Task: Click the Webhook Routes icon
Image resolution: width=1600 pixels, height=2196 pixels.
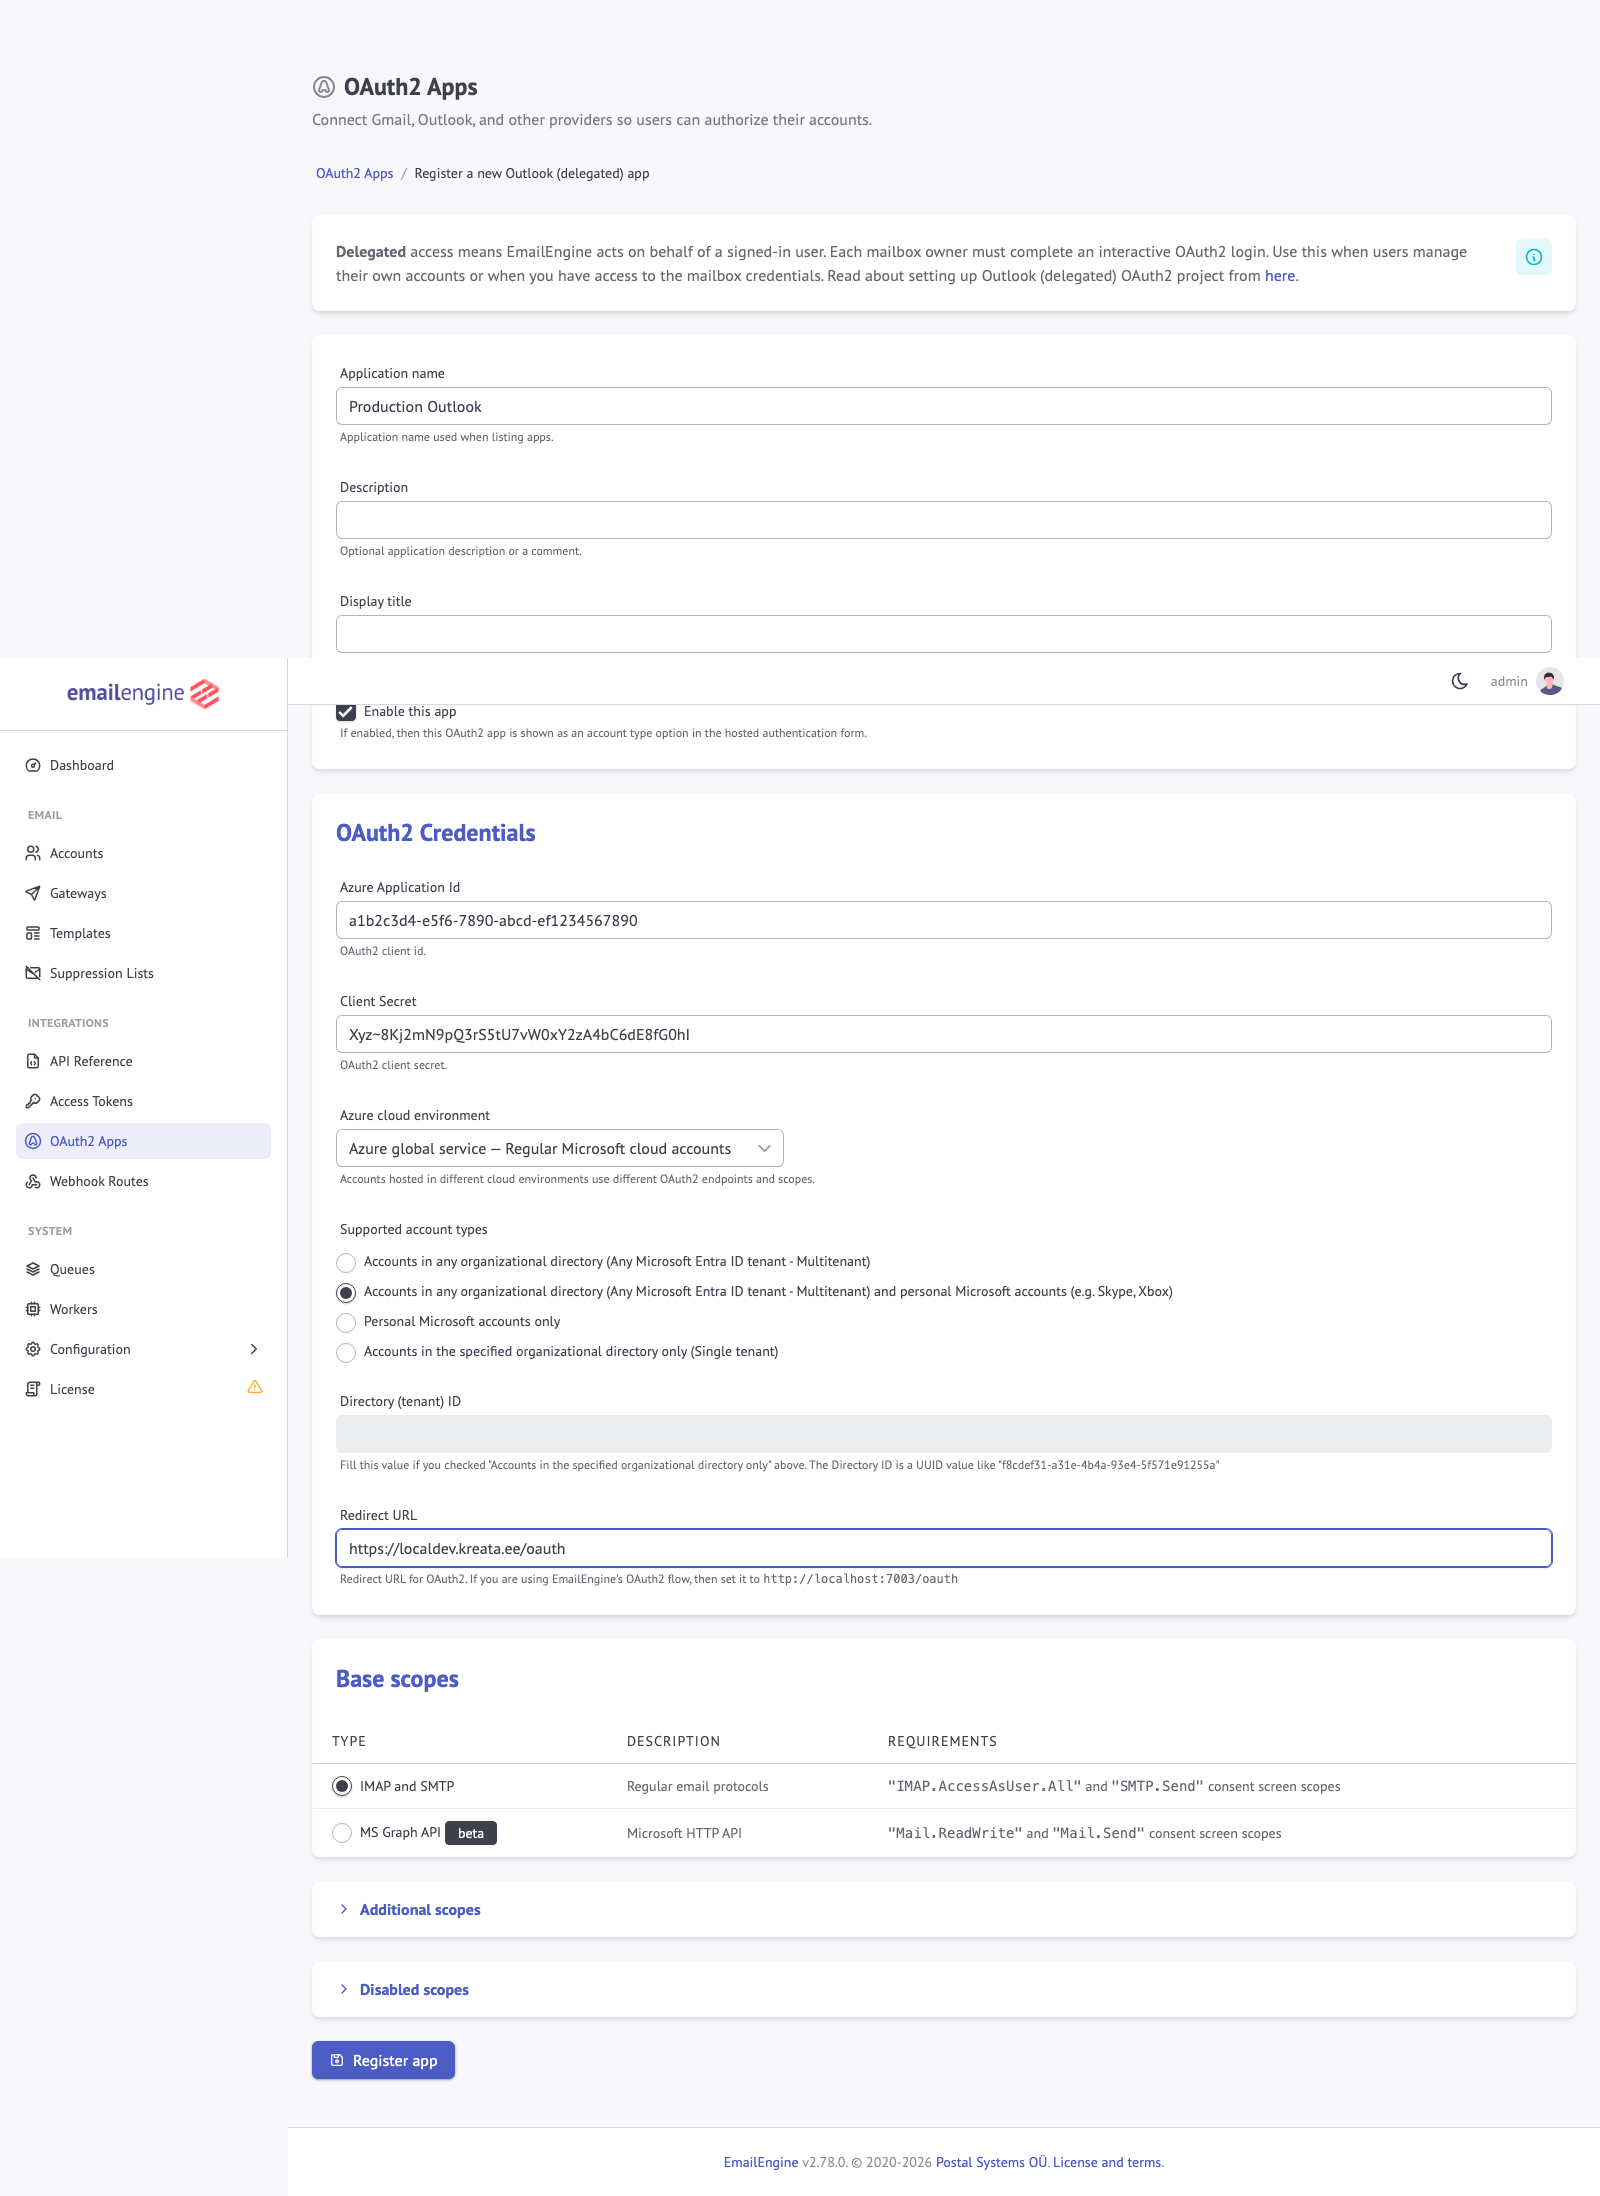Action: [x=33, y=1181]
